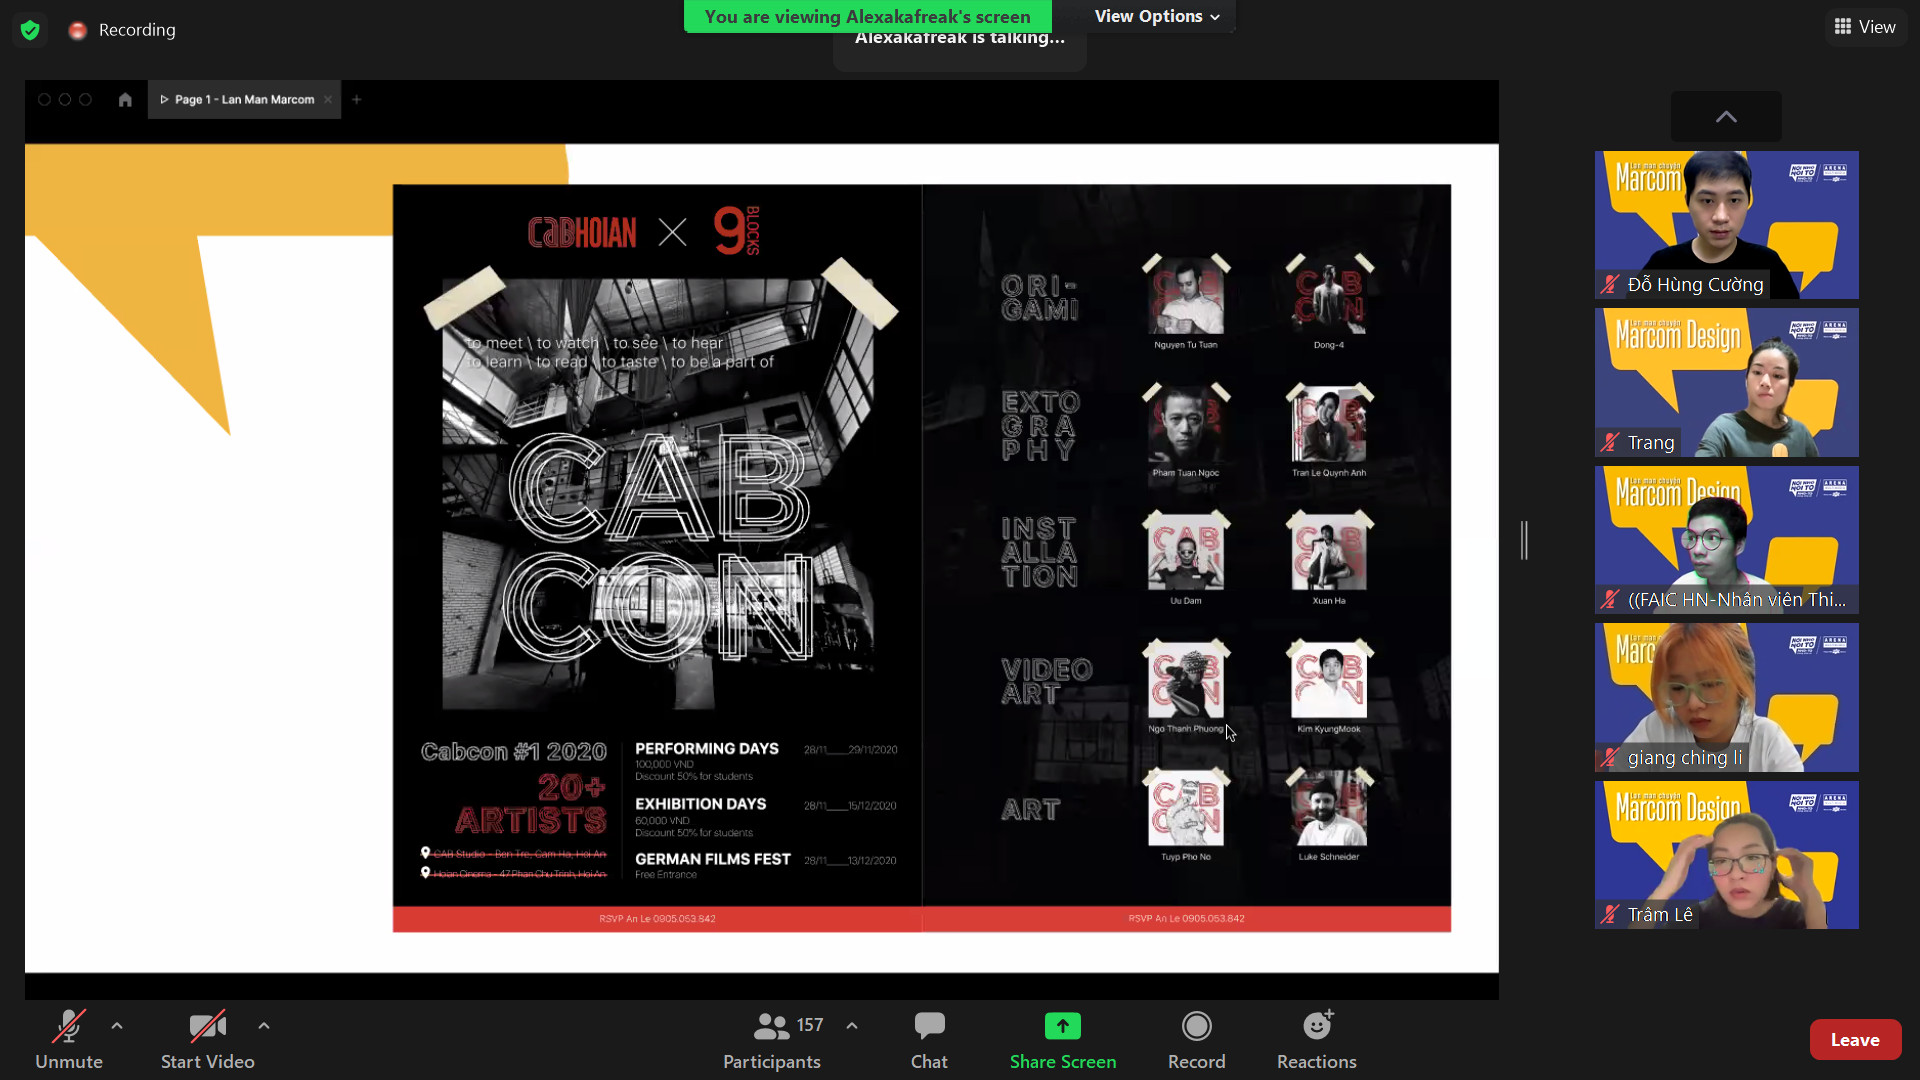Click the CABHOIAN logo on the poster
This screenshot has width=1920, height=1080.
[x=582, y=233]
